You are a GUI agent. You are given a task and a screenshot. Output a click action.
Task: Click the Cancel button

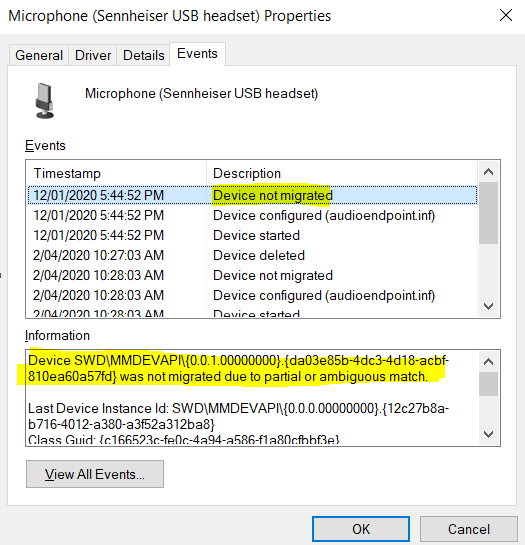tap(468, 529)
